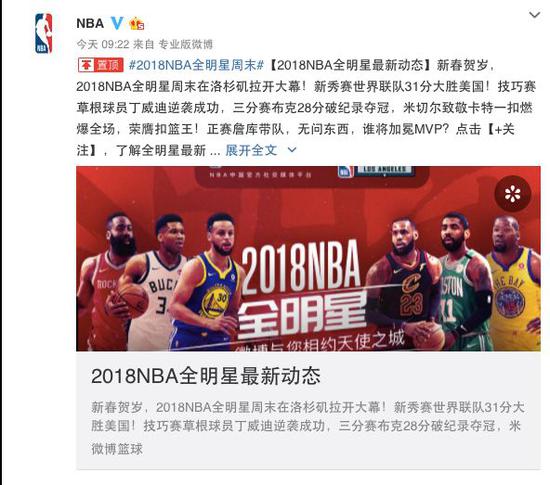Open the 2018NBA全明星 banner image
Screen dimensions: 550x485
(x=308, y=259)
